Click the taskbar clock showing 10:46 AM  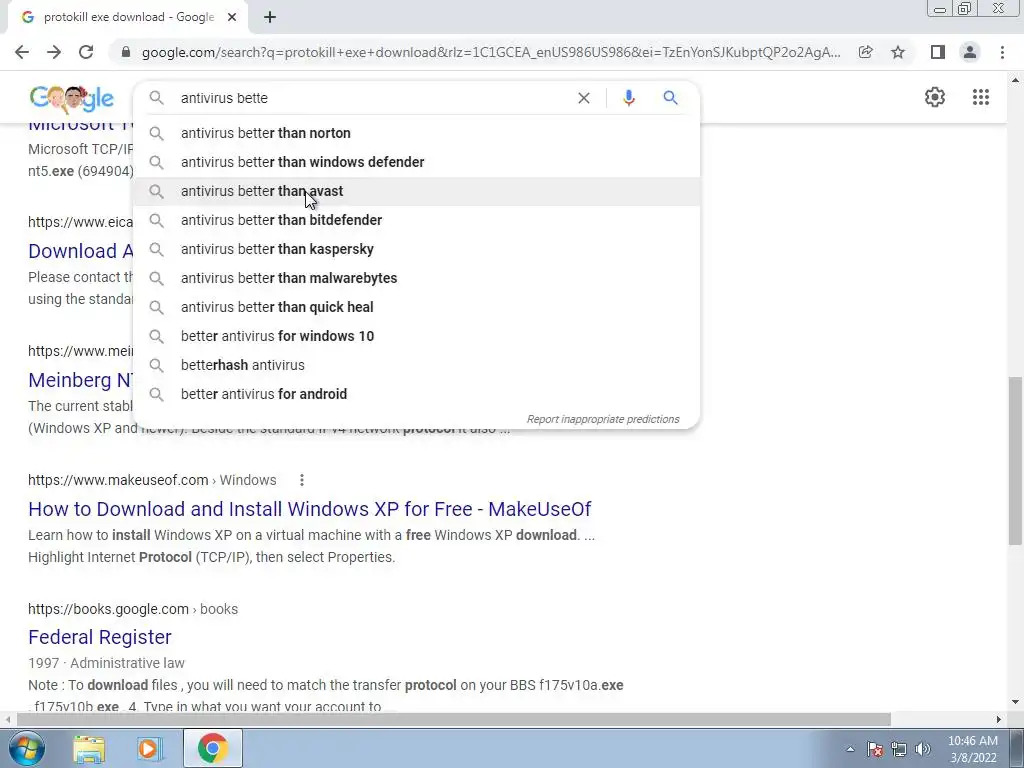click(x=973, y=749)
